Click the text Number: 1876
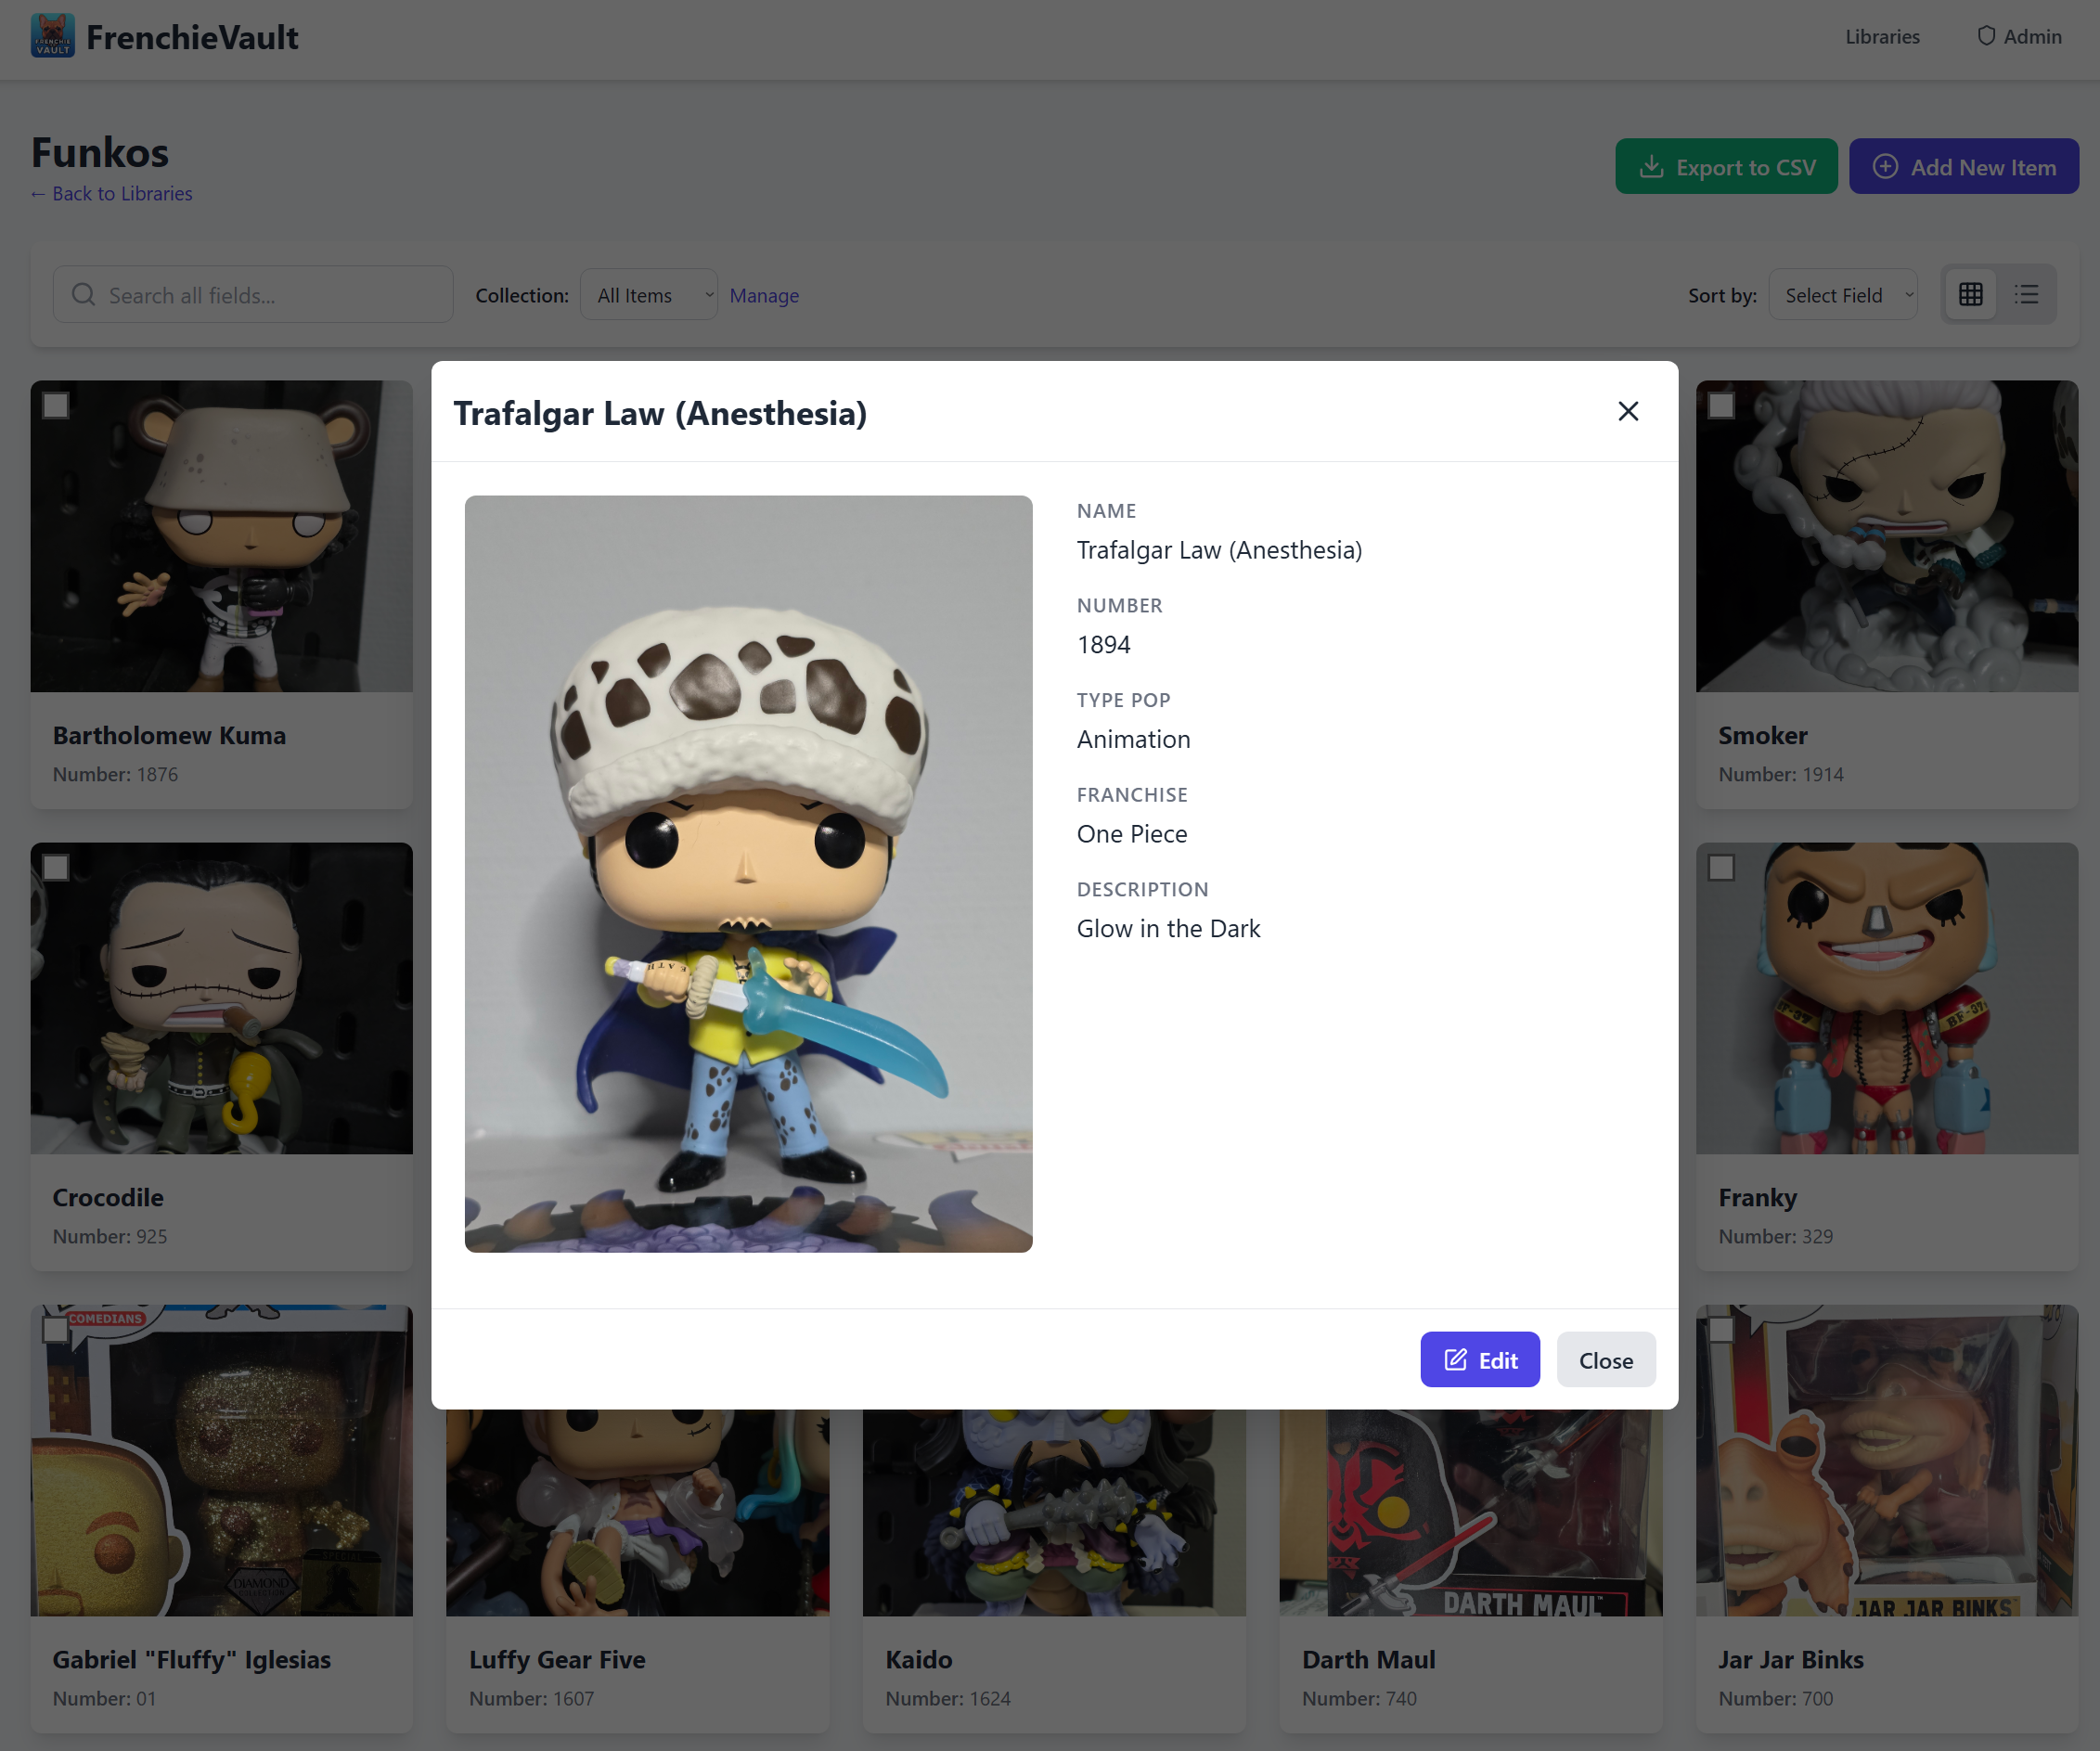Image resolution: width=2100 pixels, height=1751 pixels. [115, 775]
